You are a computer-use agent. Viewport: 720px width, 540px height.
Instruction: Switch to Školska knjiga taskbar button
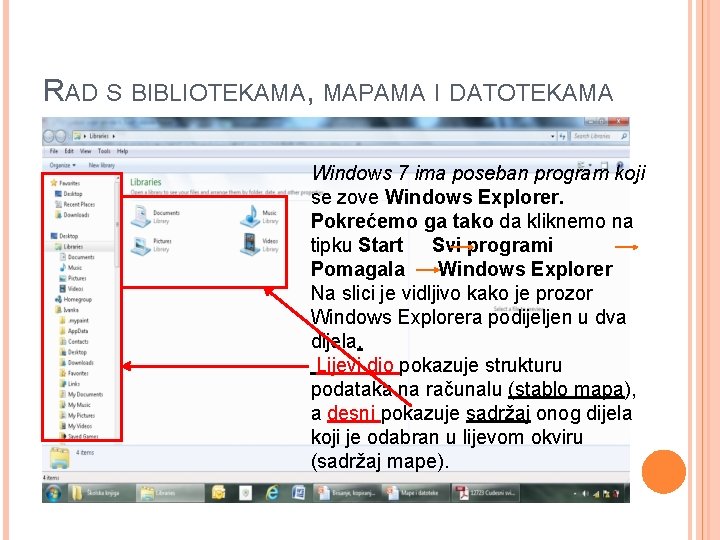(100, 493)
